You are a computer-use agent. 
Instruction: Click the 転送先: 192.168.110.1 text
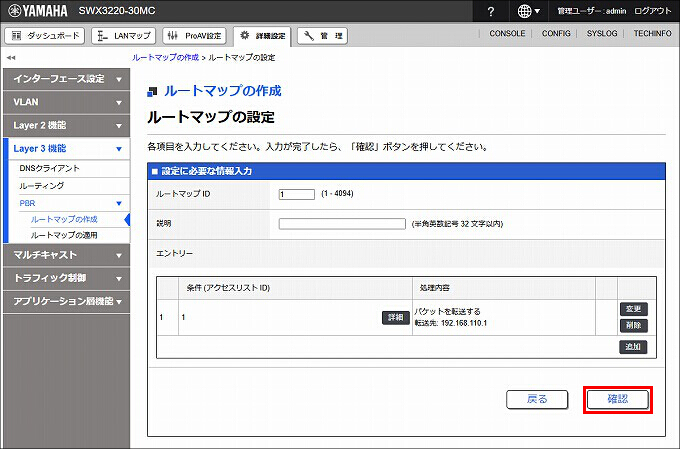(x=451, y=323)
